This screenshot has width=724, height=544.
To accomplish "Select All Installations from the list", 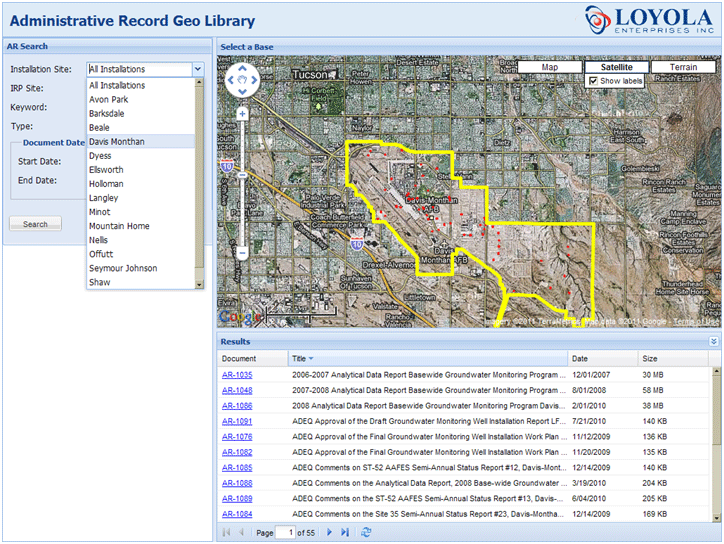I will pyautogui.click(x=141, y=85).
